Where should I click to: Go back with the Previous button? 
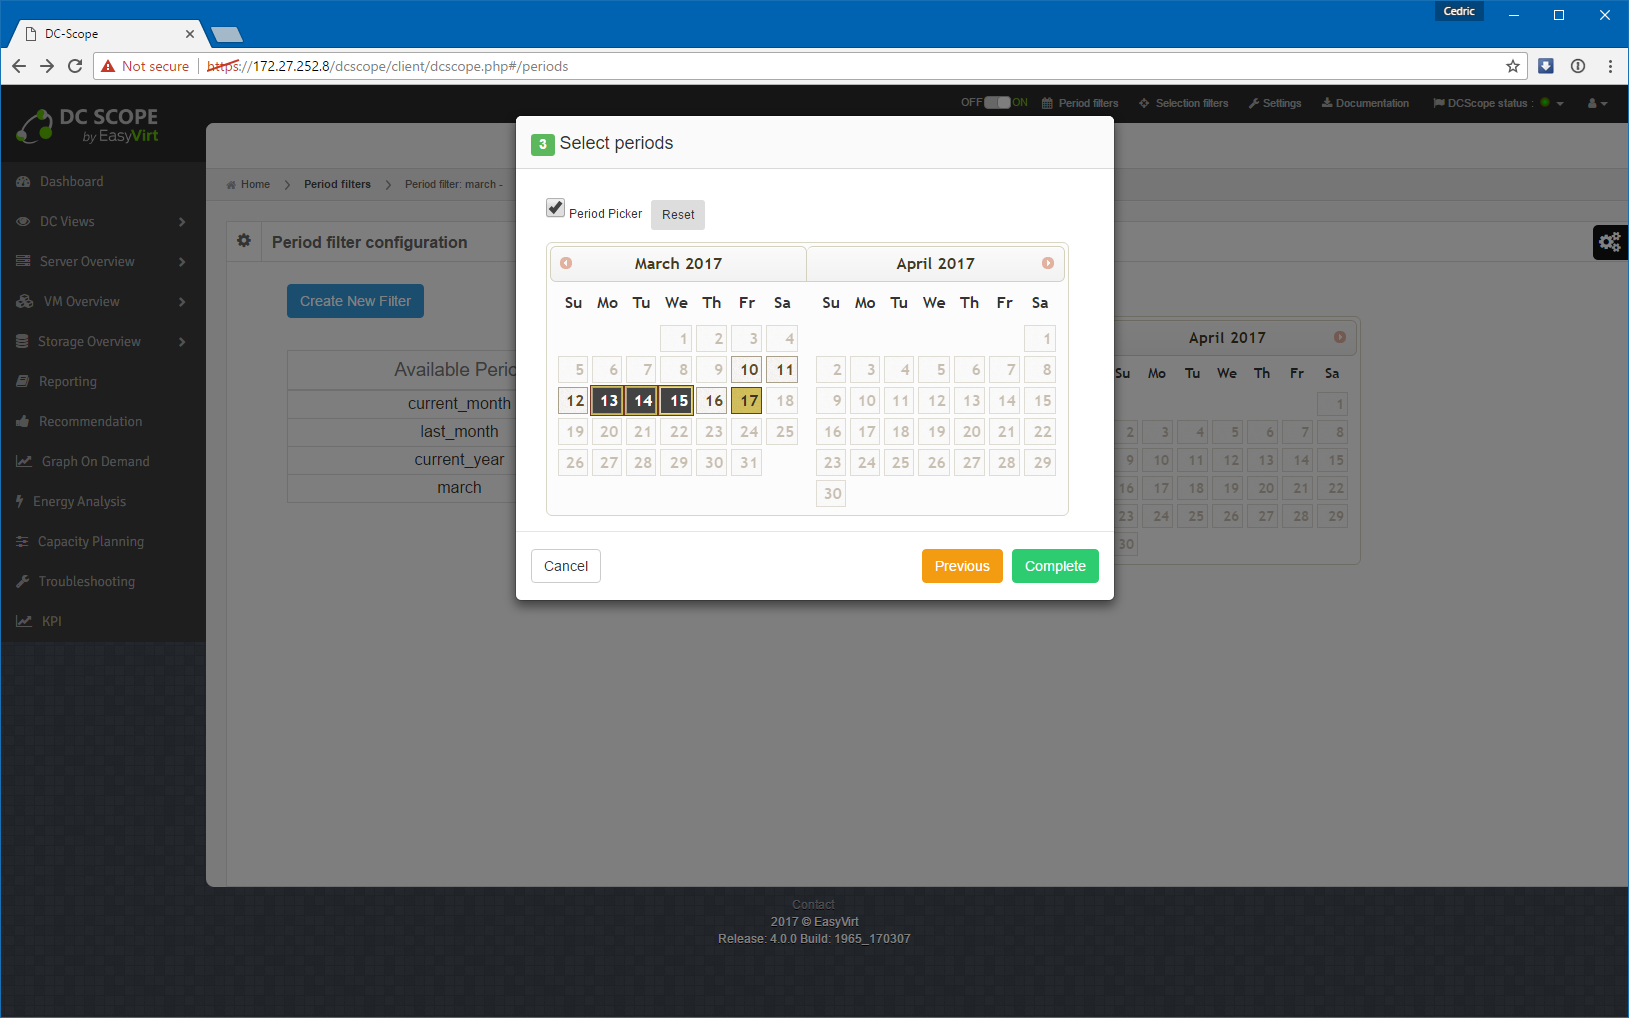[x=961, y=566]
